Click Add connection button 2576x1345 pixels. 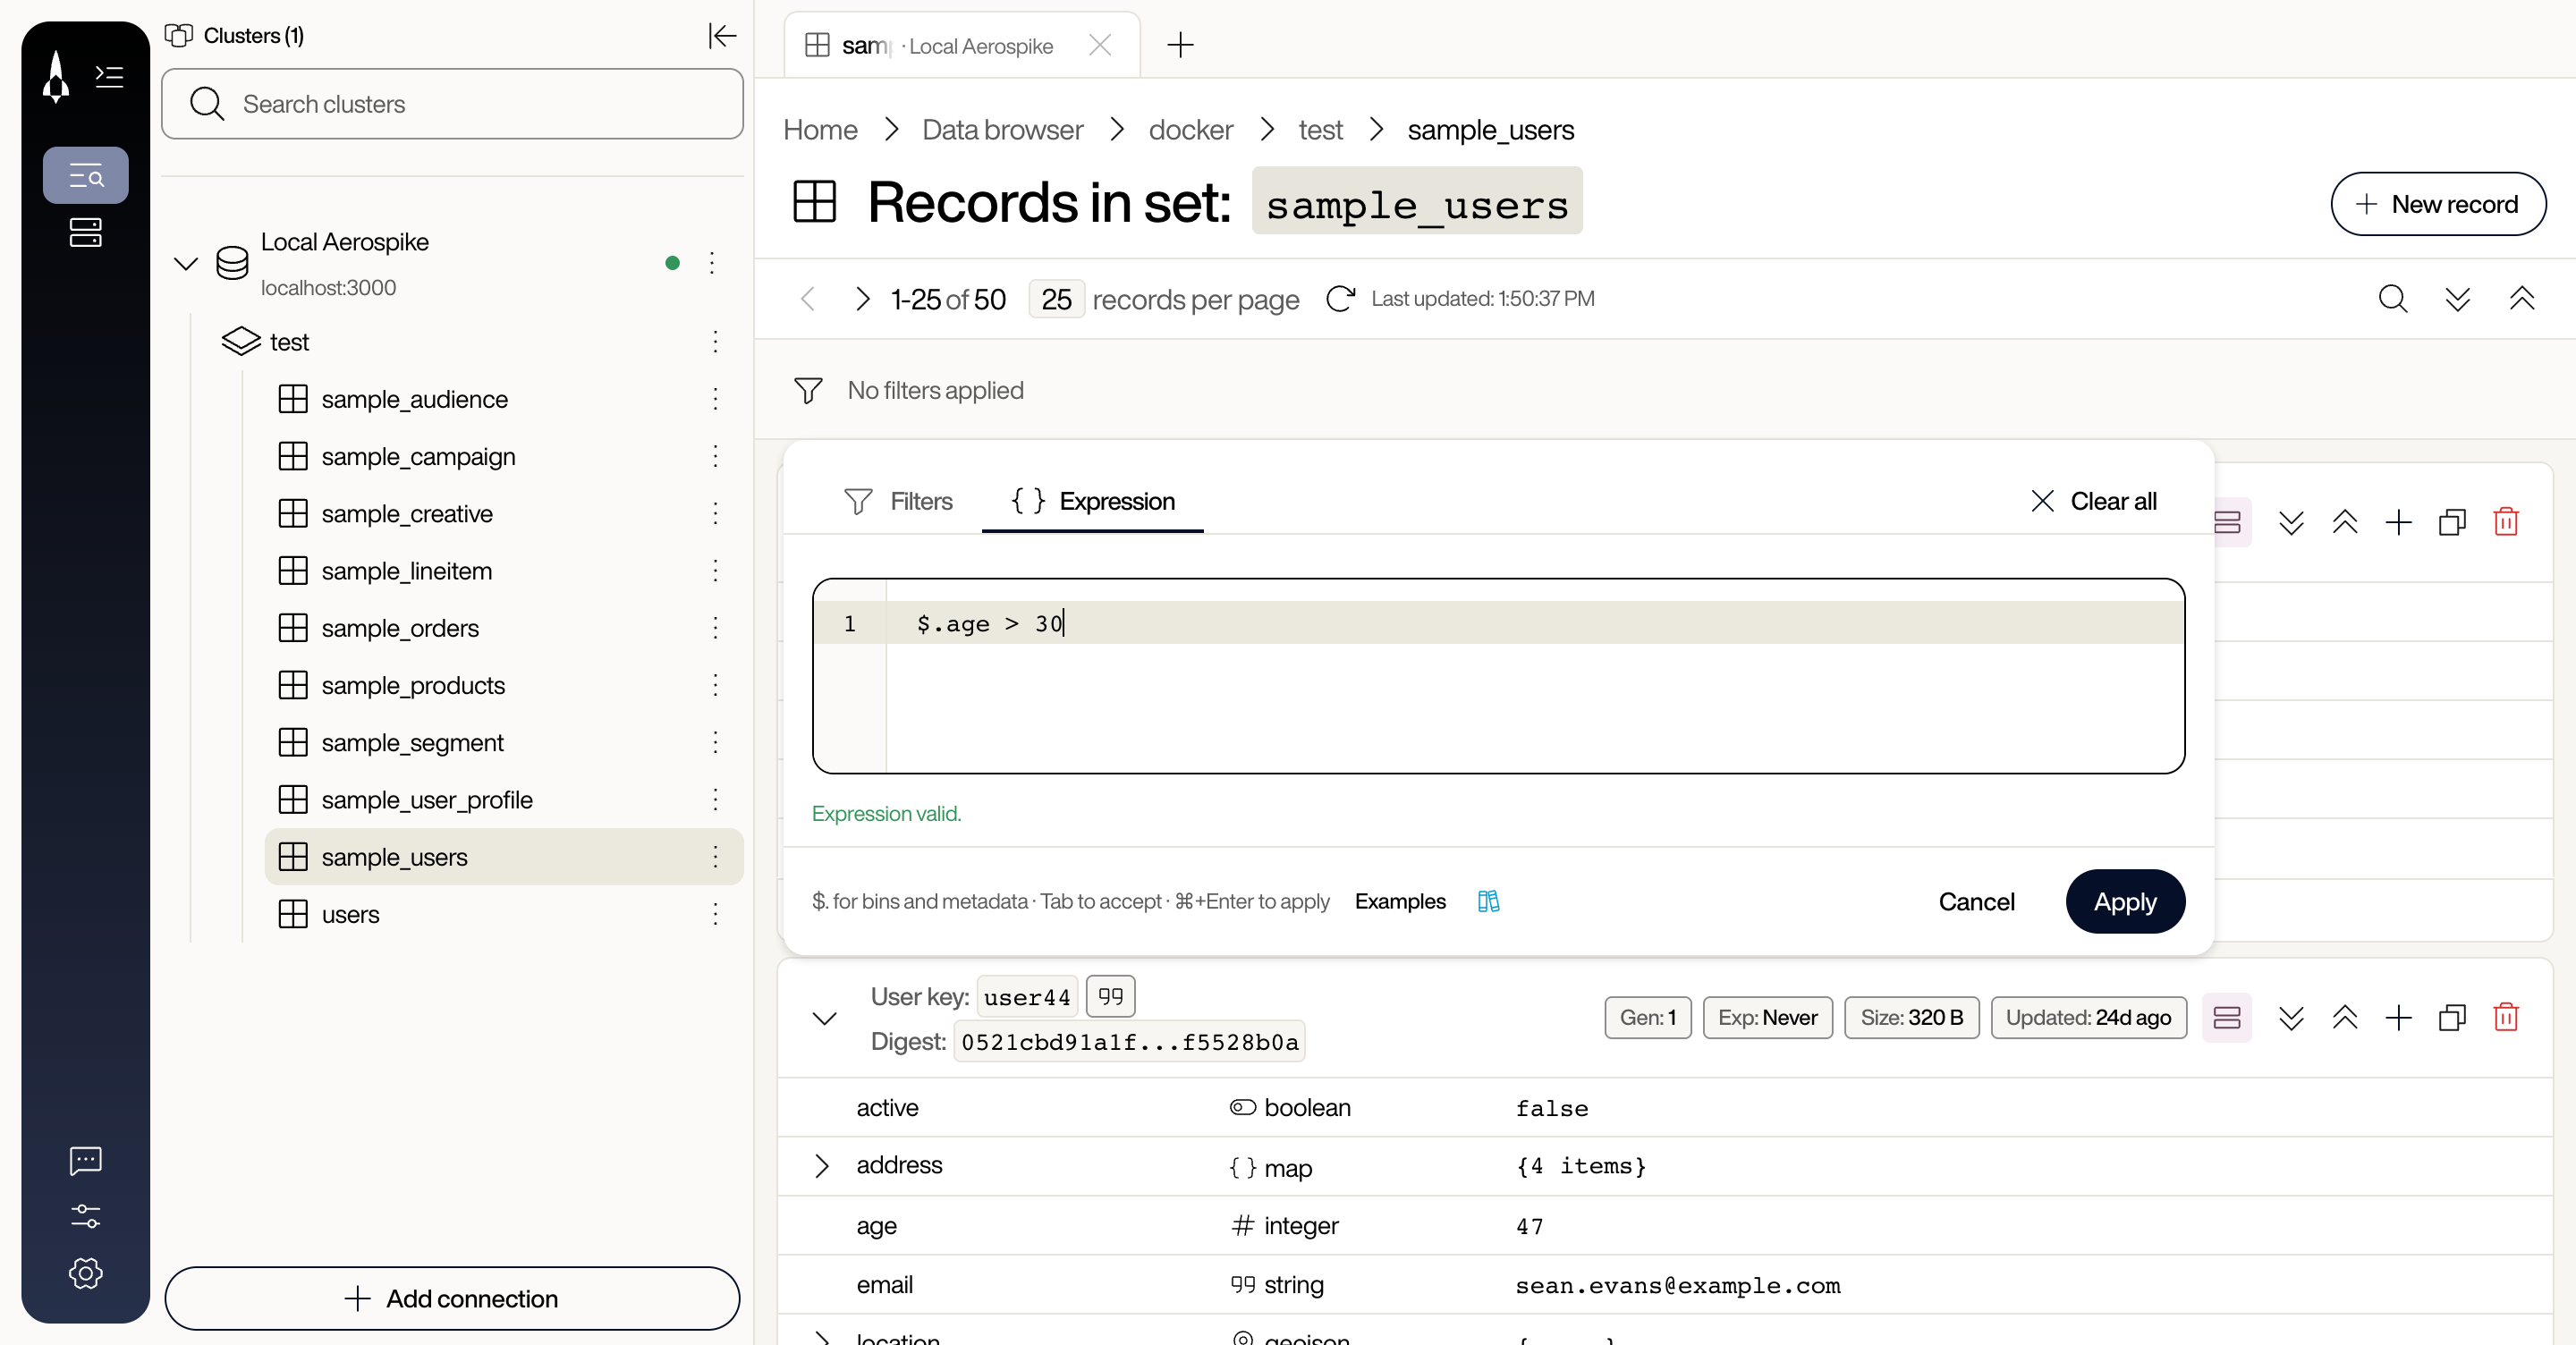click(x=452, y=1299)
